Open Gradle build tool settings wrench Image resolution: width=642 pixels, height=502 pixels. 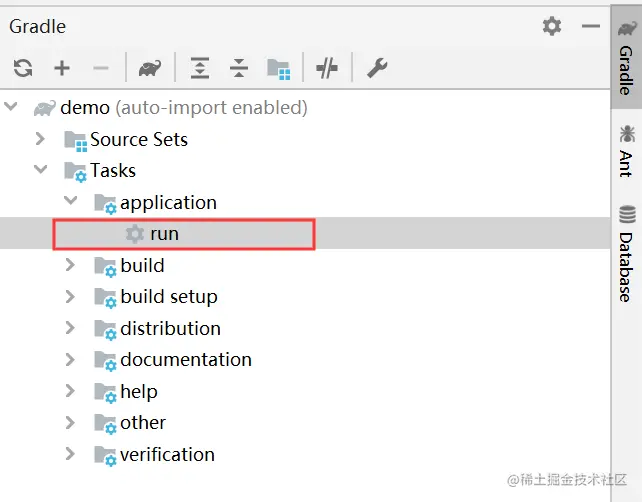[377, 68]
